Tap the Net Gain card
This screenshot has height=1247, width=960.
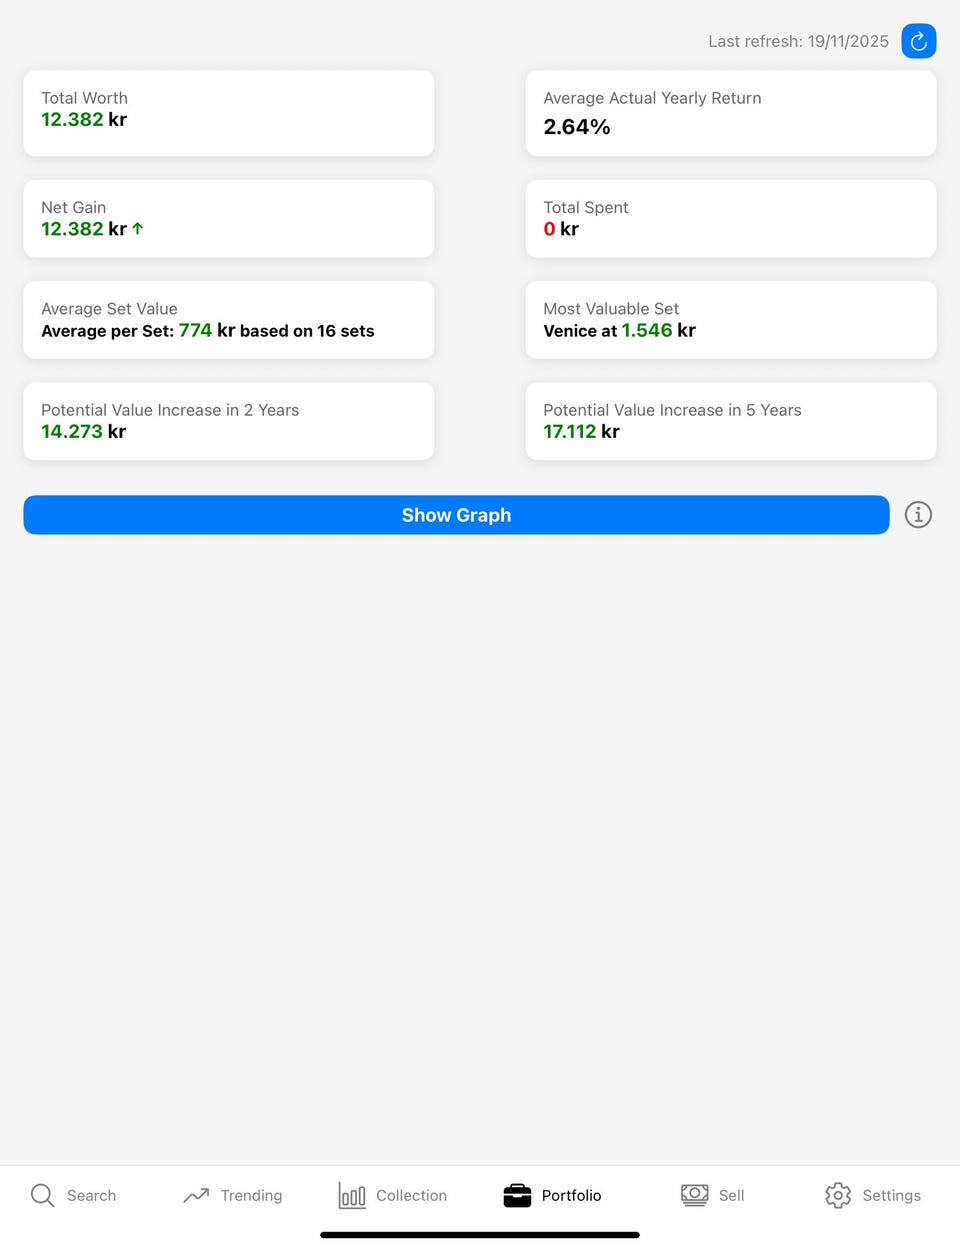coord(228,219)
